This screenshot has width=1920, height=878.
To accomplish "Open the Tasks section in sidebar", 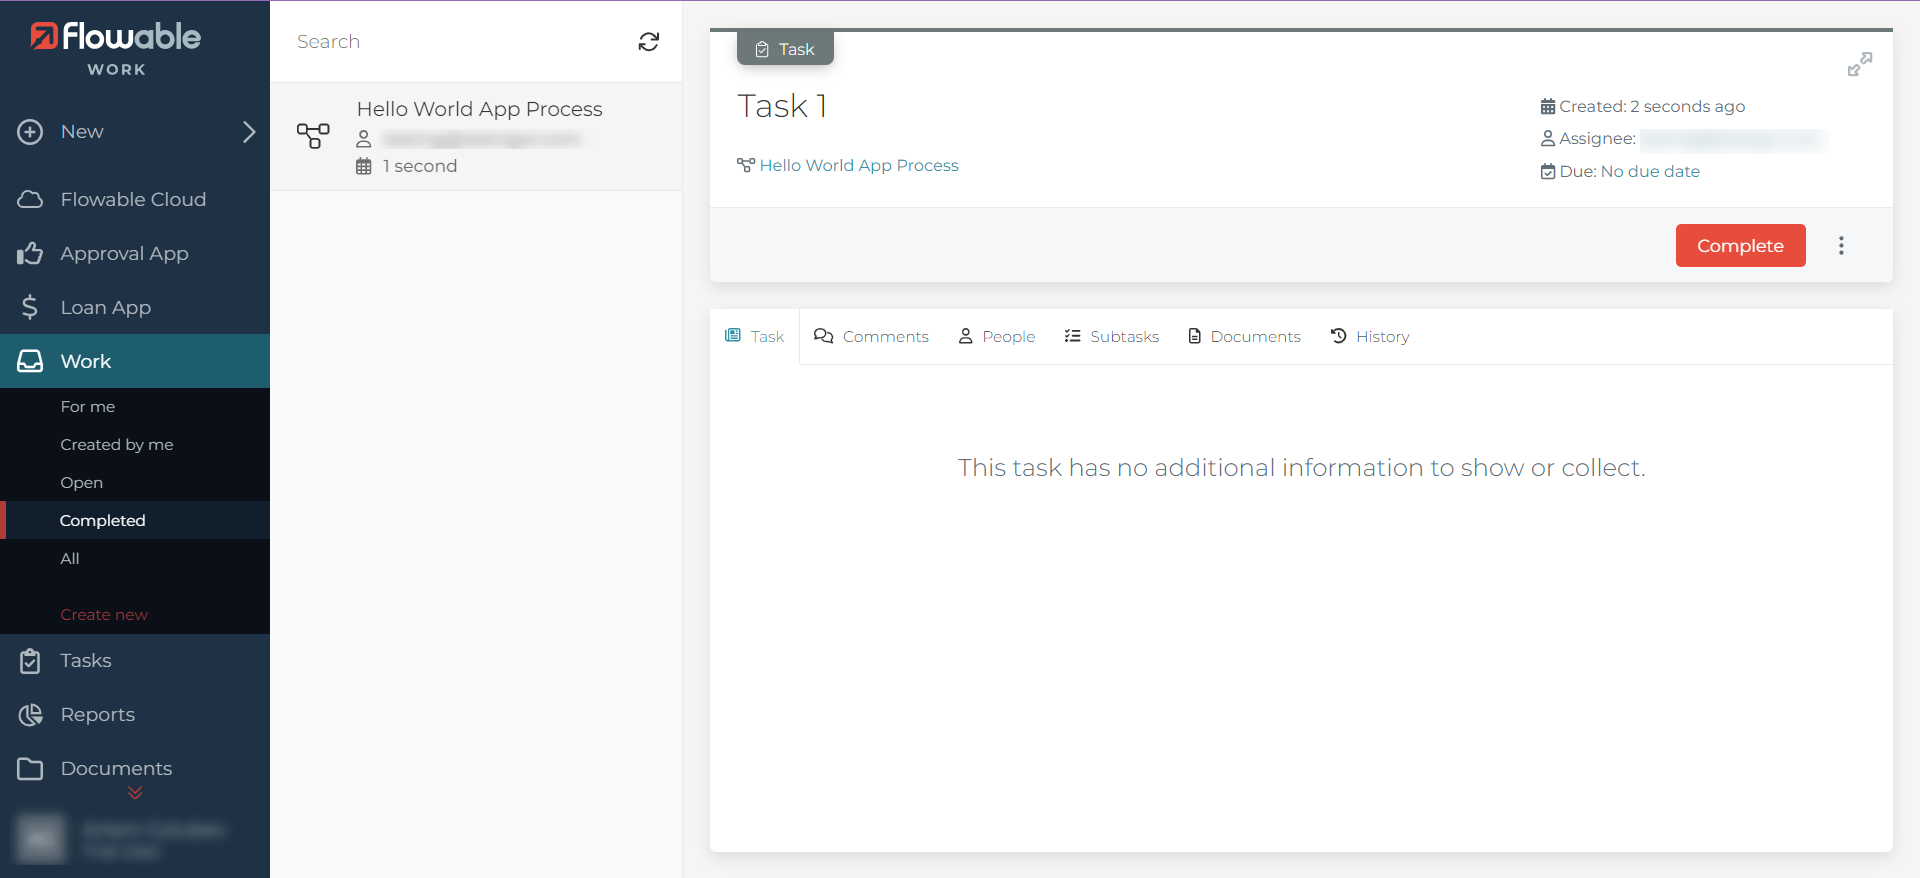I will pos(86,661).
